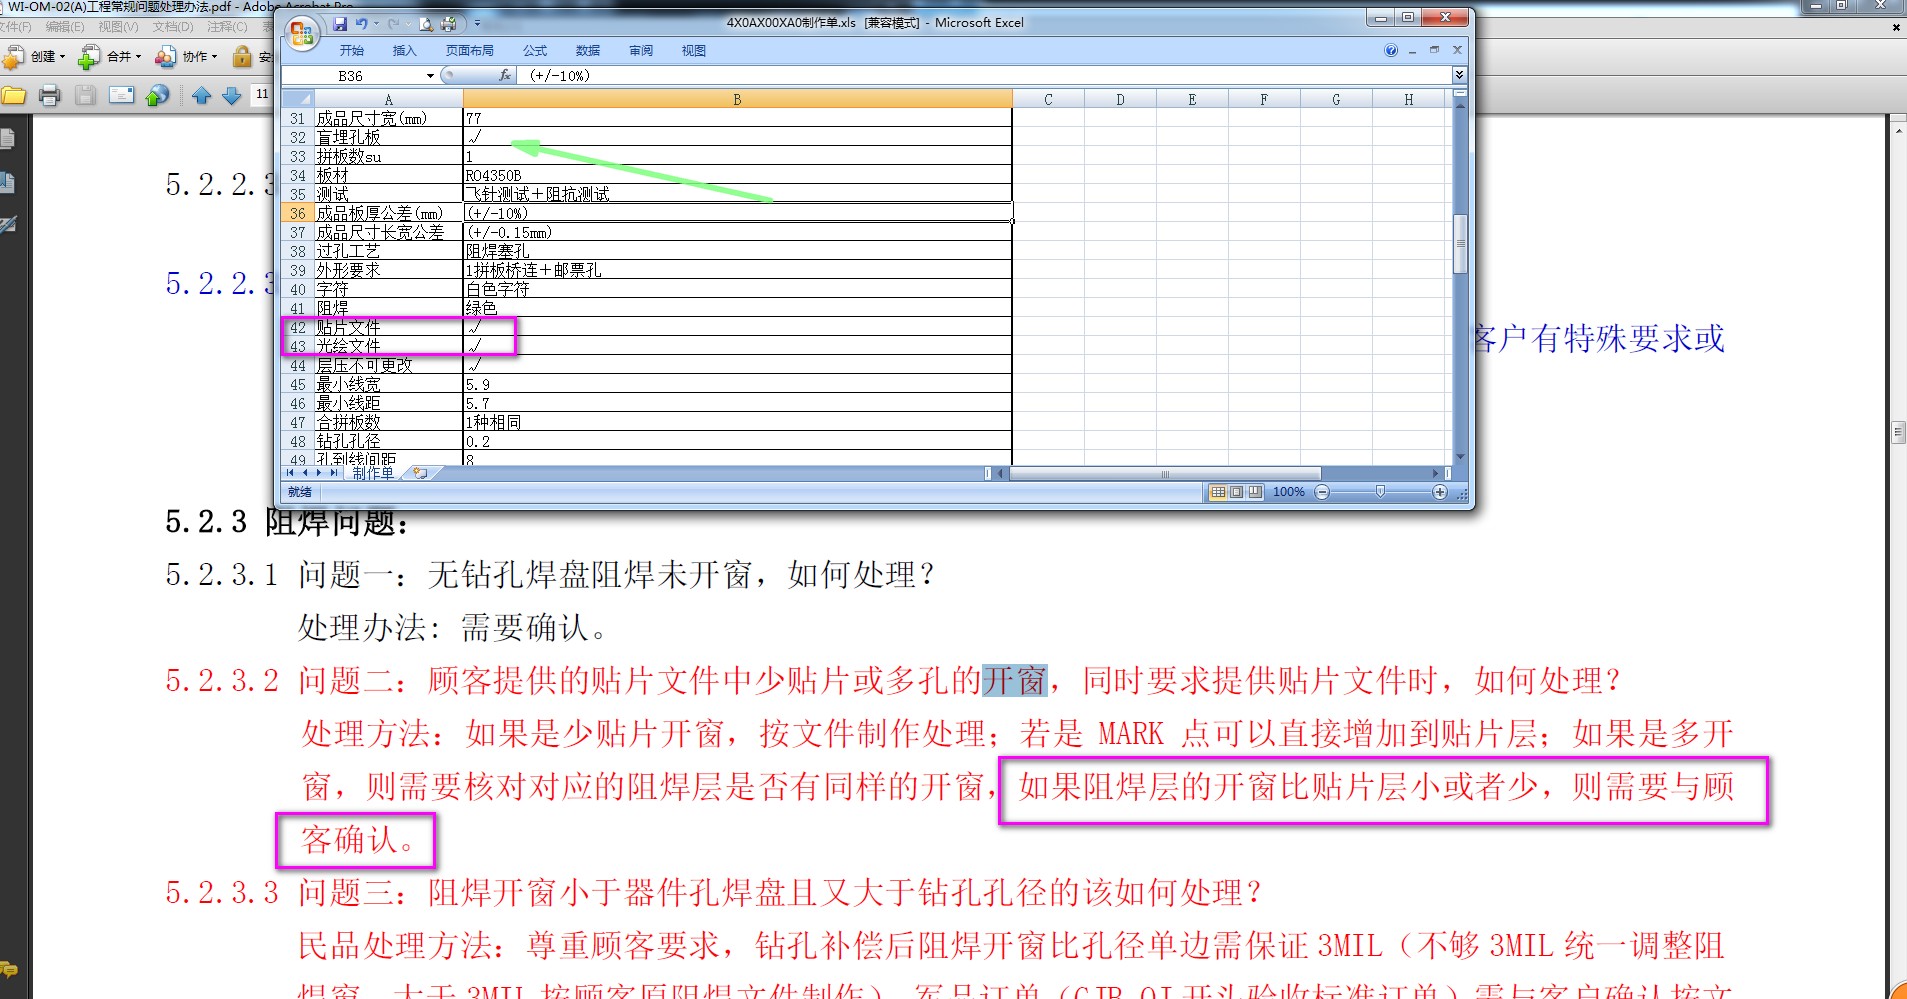Switch to the 页面布局 ribbon tab
This screenshot has width=1907, height=999.
pyautogui.click(x=470, y=50)
